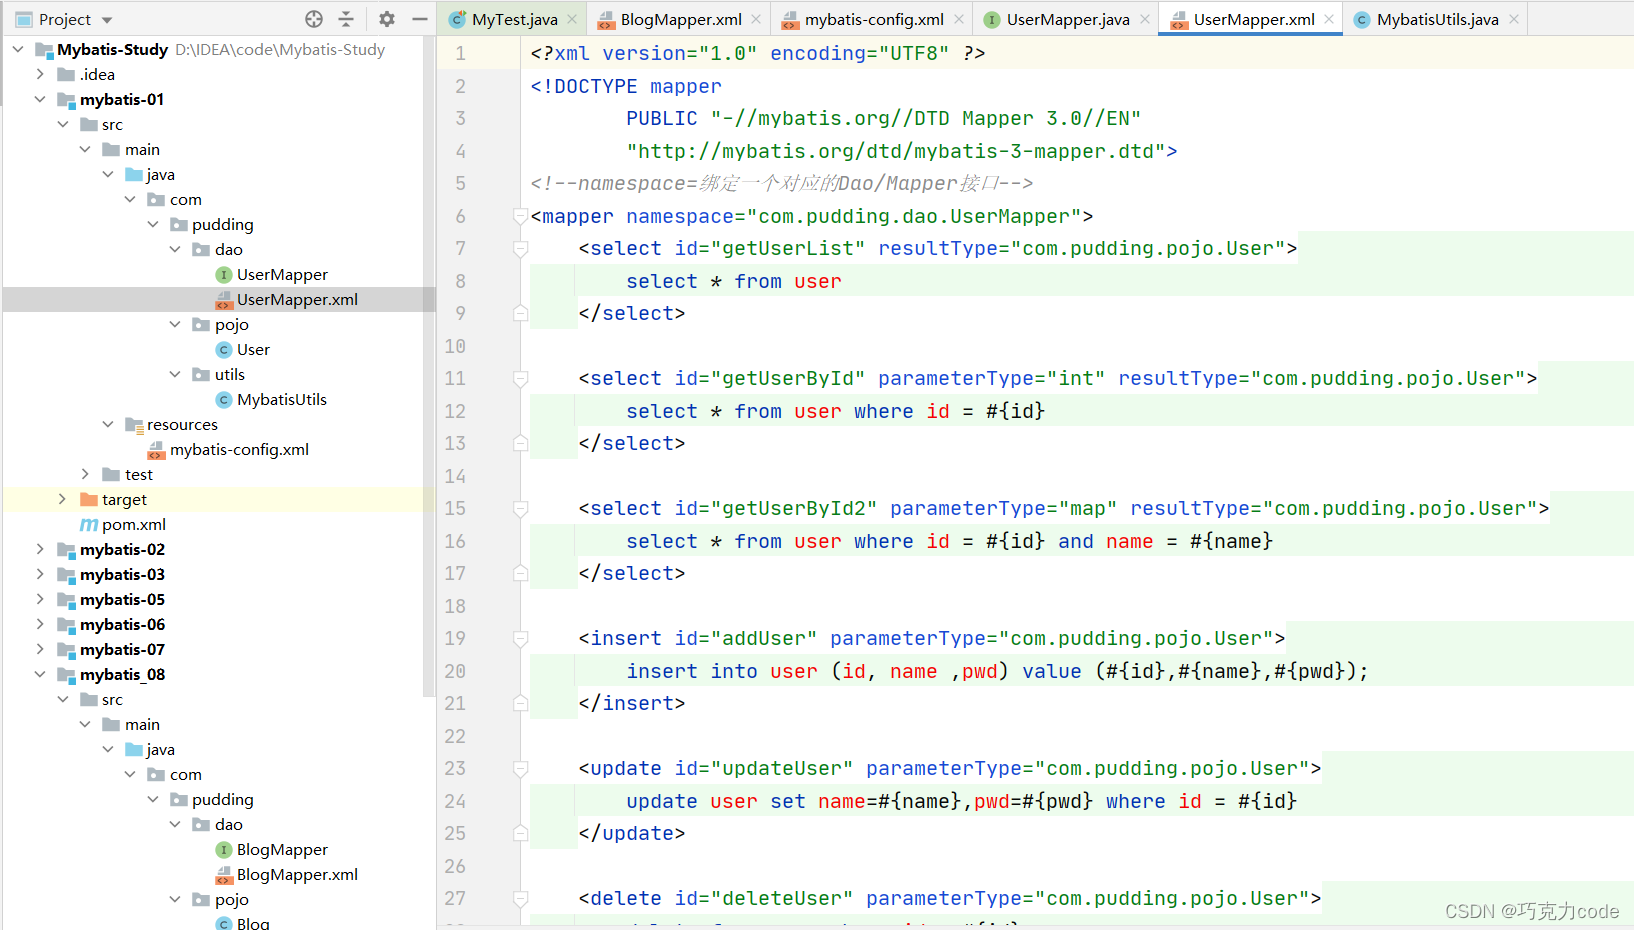
Task: Select UserMapper.xml file icon in project tree
Action: [x=224, y=300]
